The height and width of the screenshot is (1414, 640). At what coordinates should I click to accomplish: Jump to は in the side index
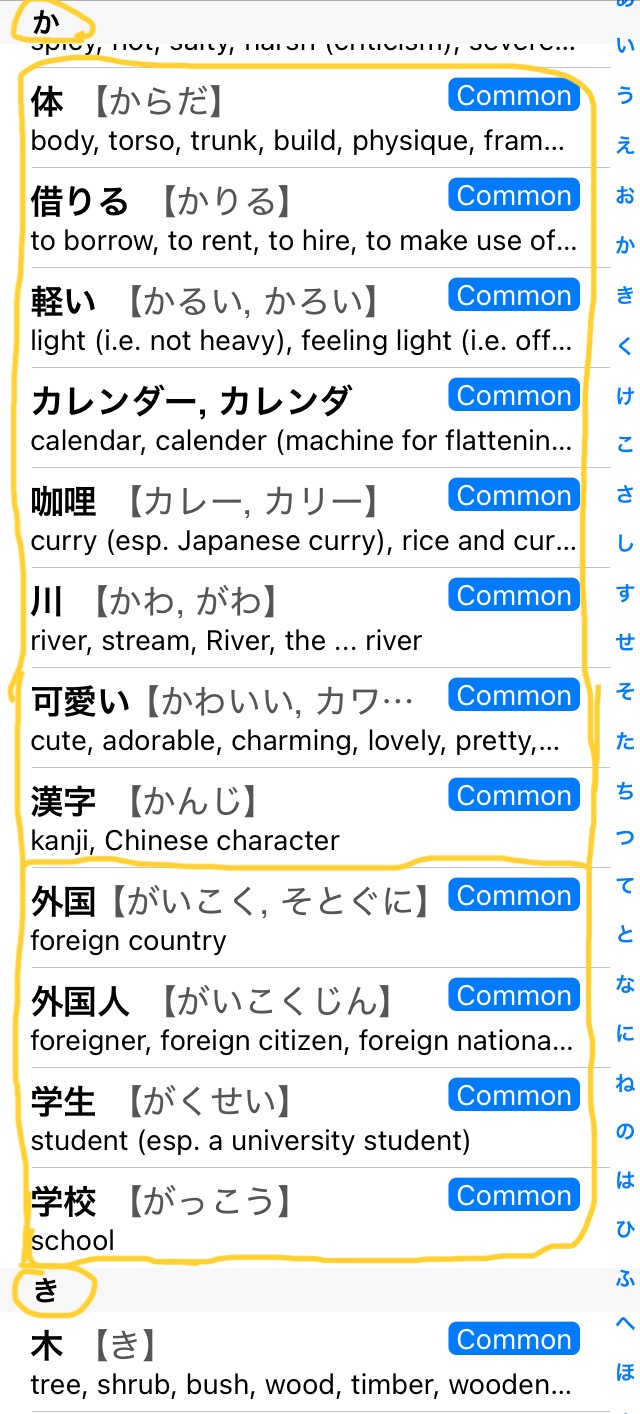tap(625, 1180)
